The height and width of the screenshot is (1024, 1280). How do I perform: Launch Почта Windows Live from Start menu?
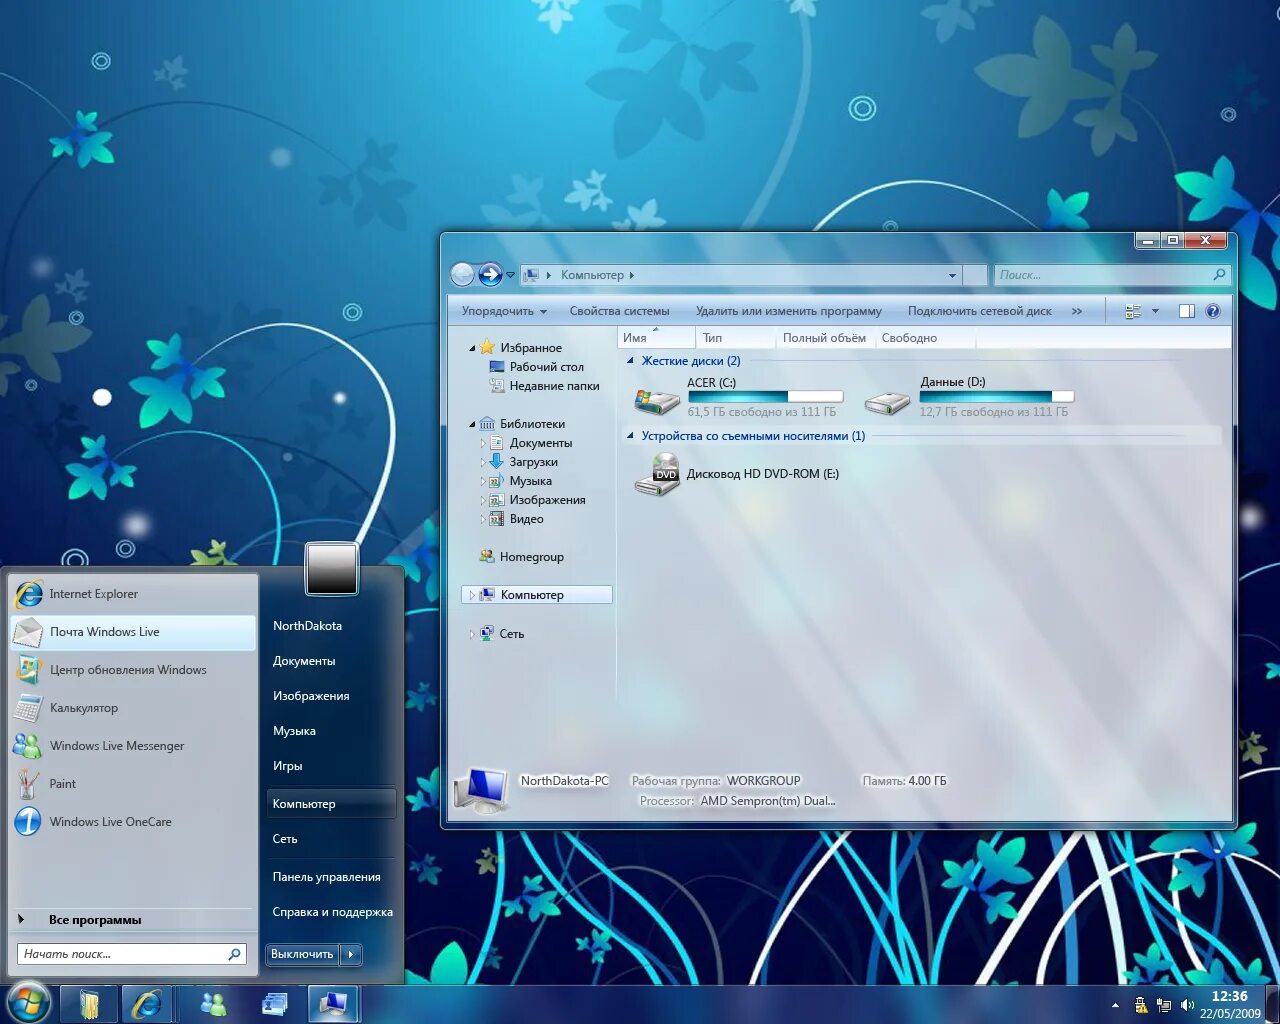pyautogui.click(x=133, y=632)
